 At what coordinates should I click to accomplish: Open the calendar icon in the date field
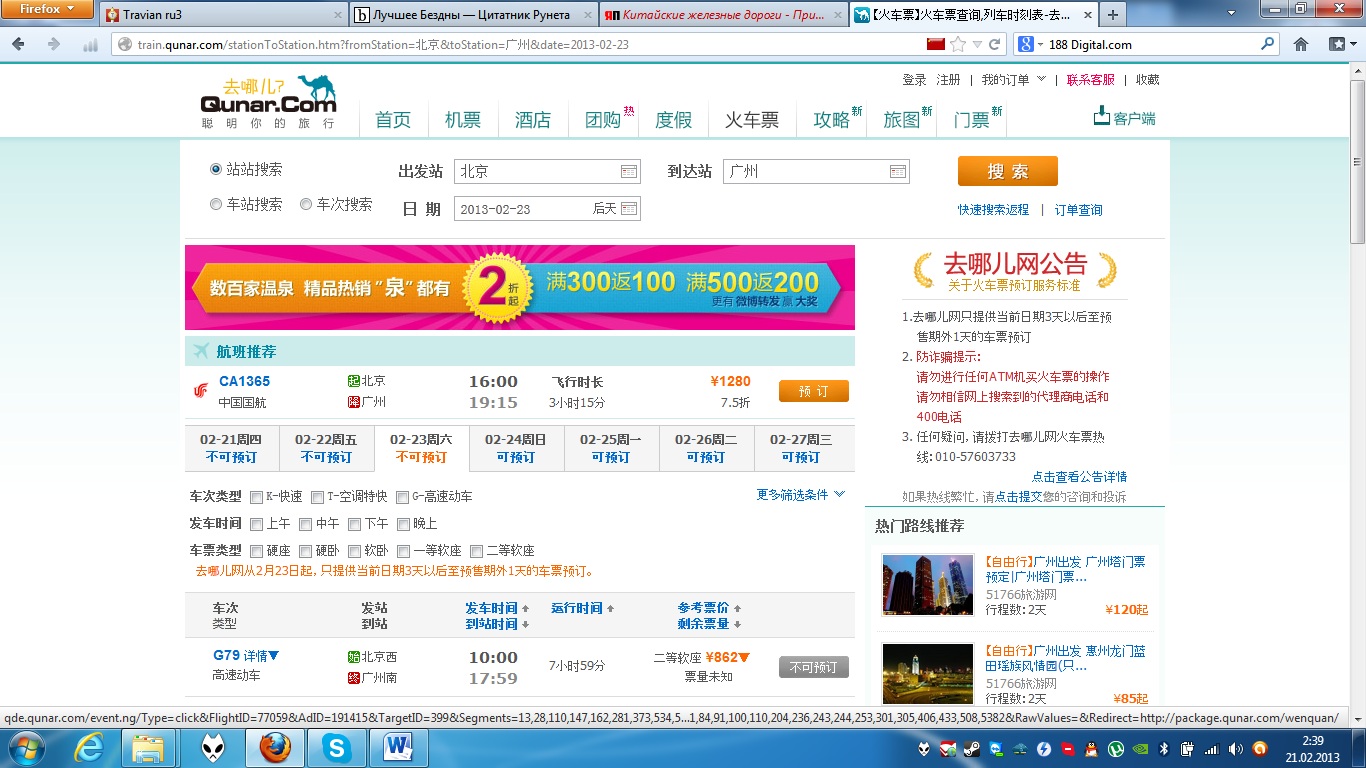[x=629, y=208]
